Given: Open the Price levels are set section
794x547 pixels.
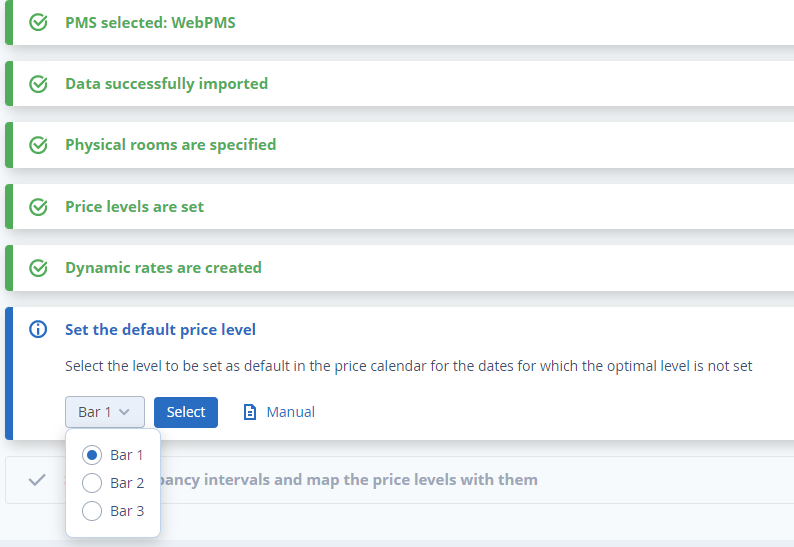Looking at the screenshot, I should [134, 207].
